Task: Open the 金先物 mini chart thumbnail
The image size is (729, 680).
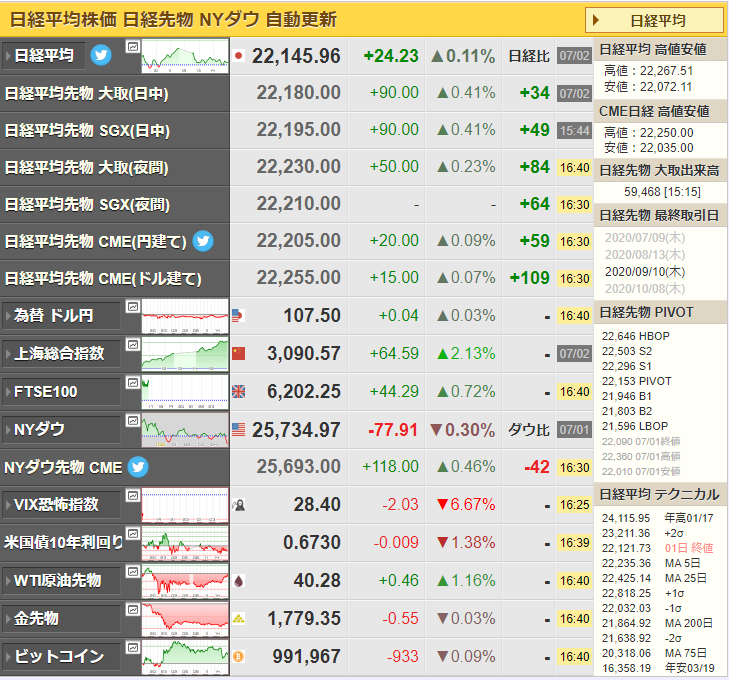Action: tap(185, 619)
